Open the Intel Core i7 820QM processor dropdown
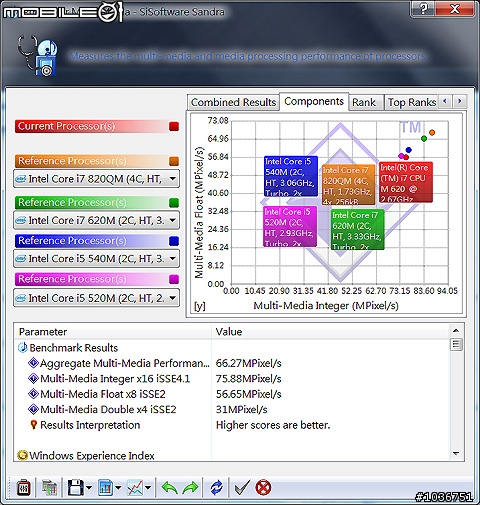 click(x=96, y=179)
